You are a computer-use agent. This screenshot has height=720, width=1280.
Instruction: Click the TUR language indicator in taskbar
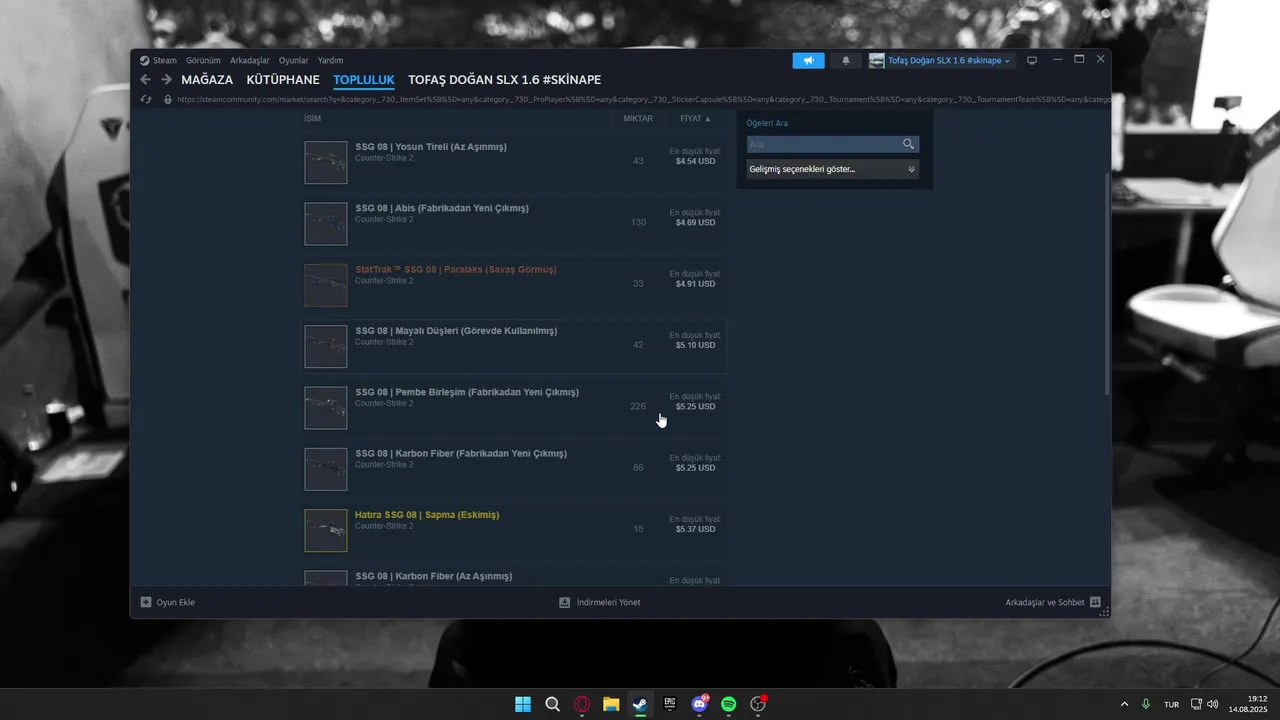point(1171,704)
